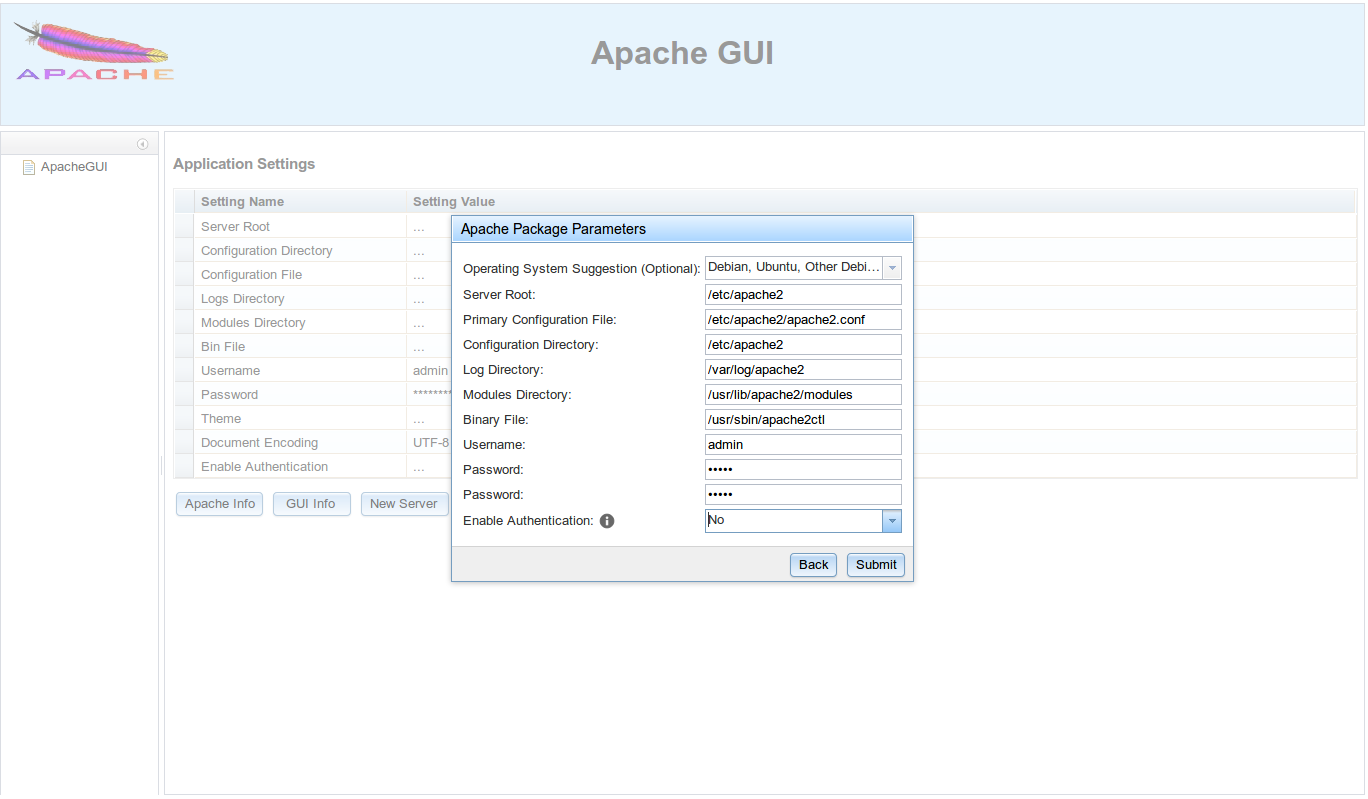This screenshot has height=799, width=1368.
Task: Select ApacheGUI tree node
Action: [x=74, y=167]
